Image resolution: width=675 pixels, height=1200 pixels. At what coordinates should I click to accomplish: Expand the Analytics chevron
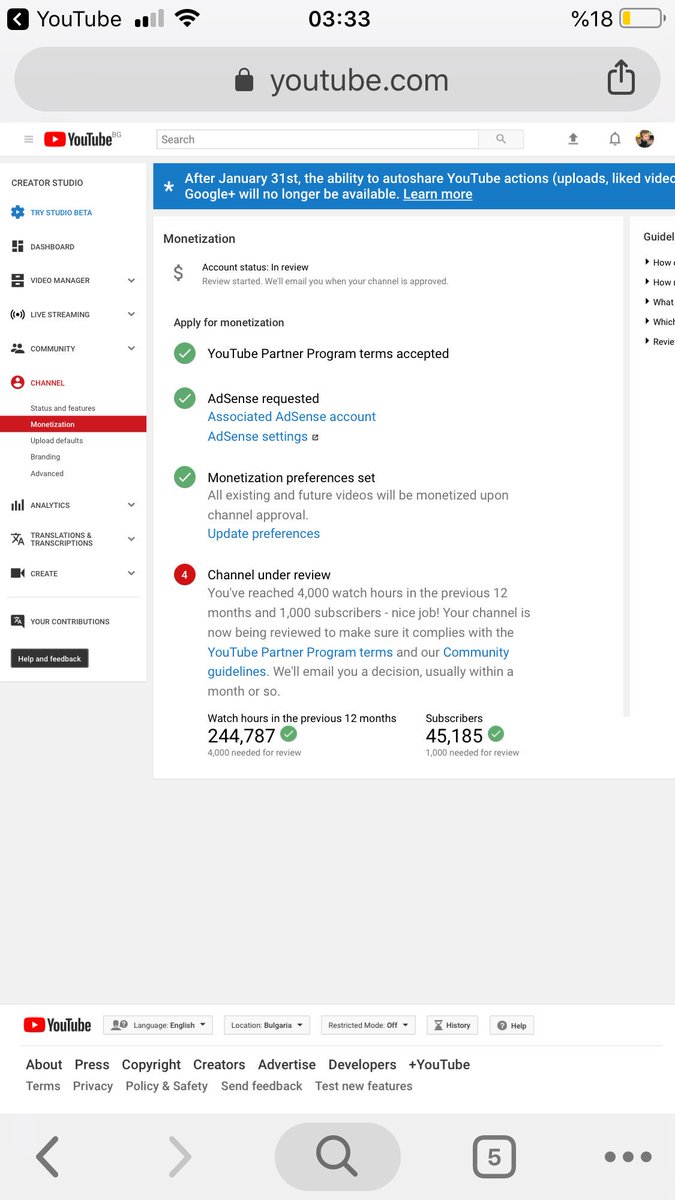click(131, 506)
